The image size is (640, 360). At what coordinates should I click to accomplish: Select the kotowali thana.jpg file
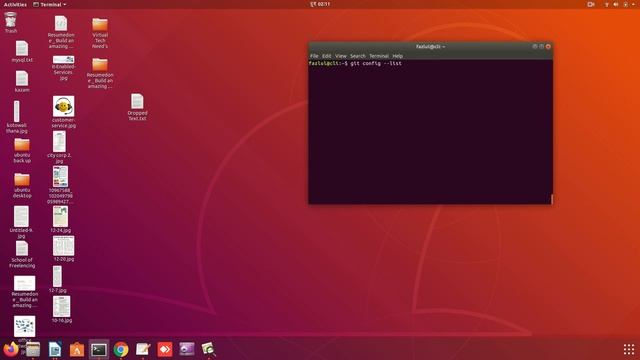[x=17, y=117]
